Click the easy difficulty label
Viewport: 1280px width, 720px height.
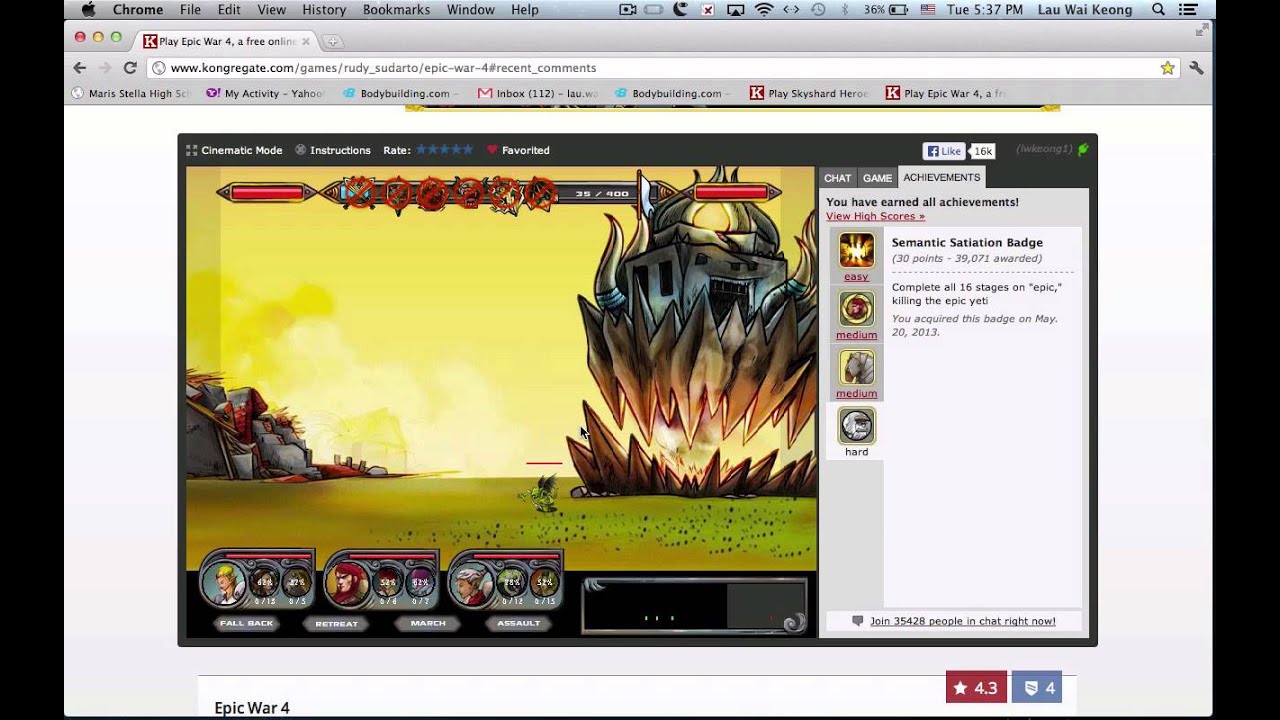click(856, 277)
